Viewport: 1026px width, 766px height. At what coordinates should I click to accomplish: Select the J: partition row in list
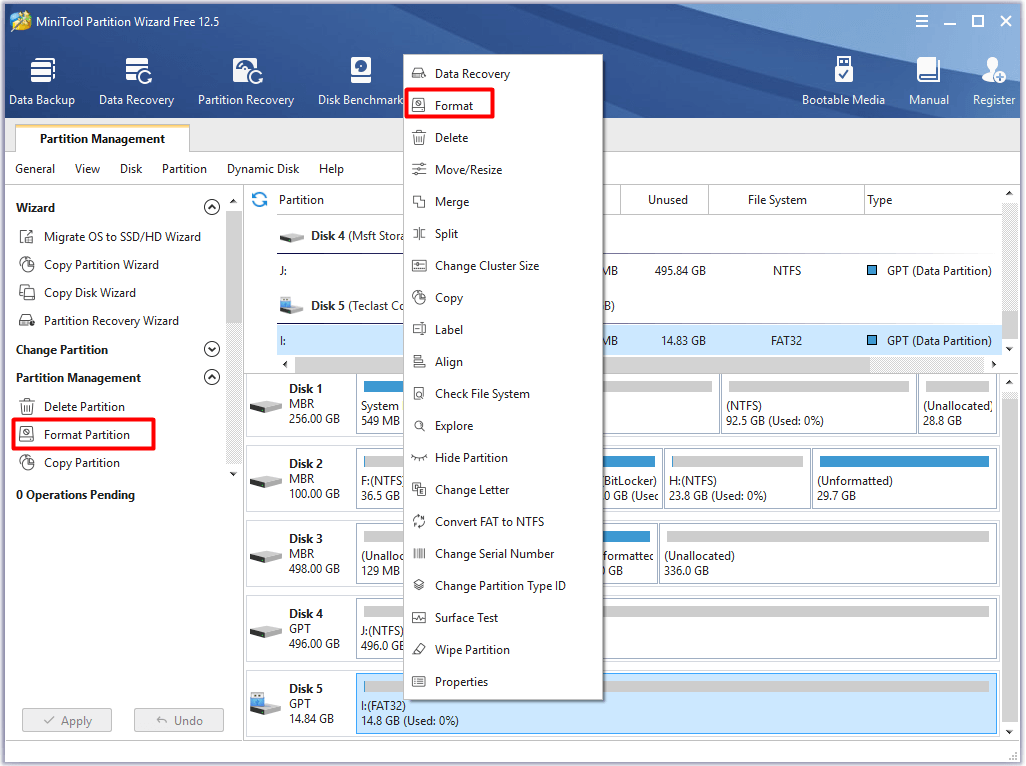click(x=639, y=271)
